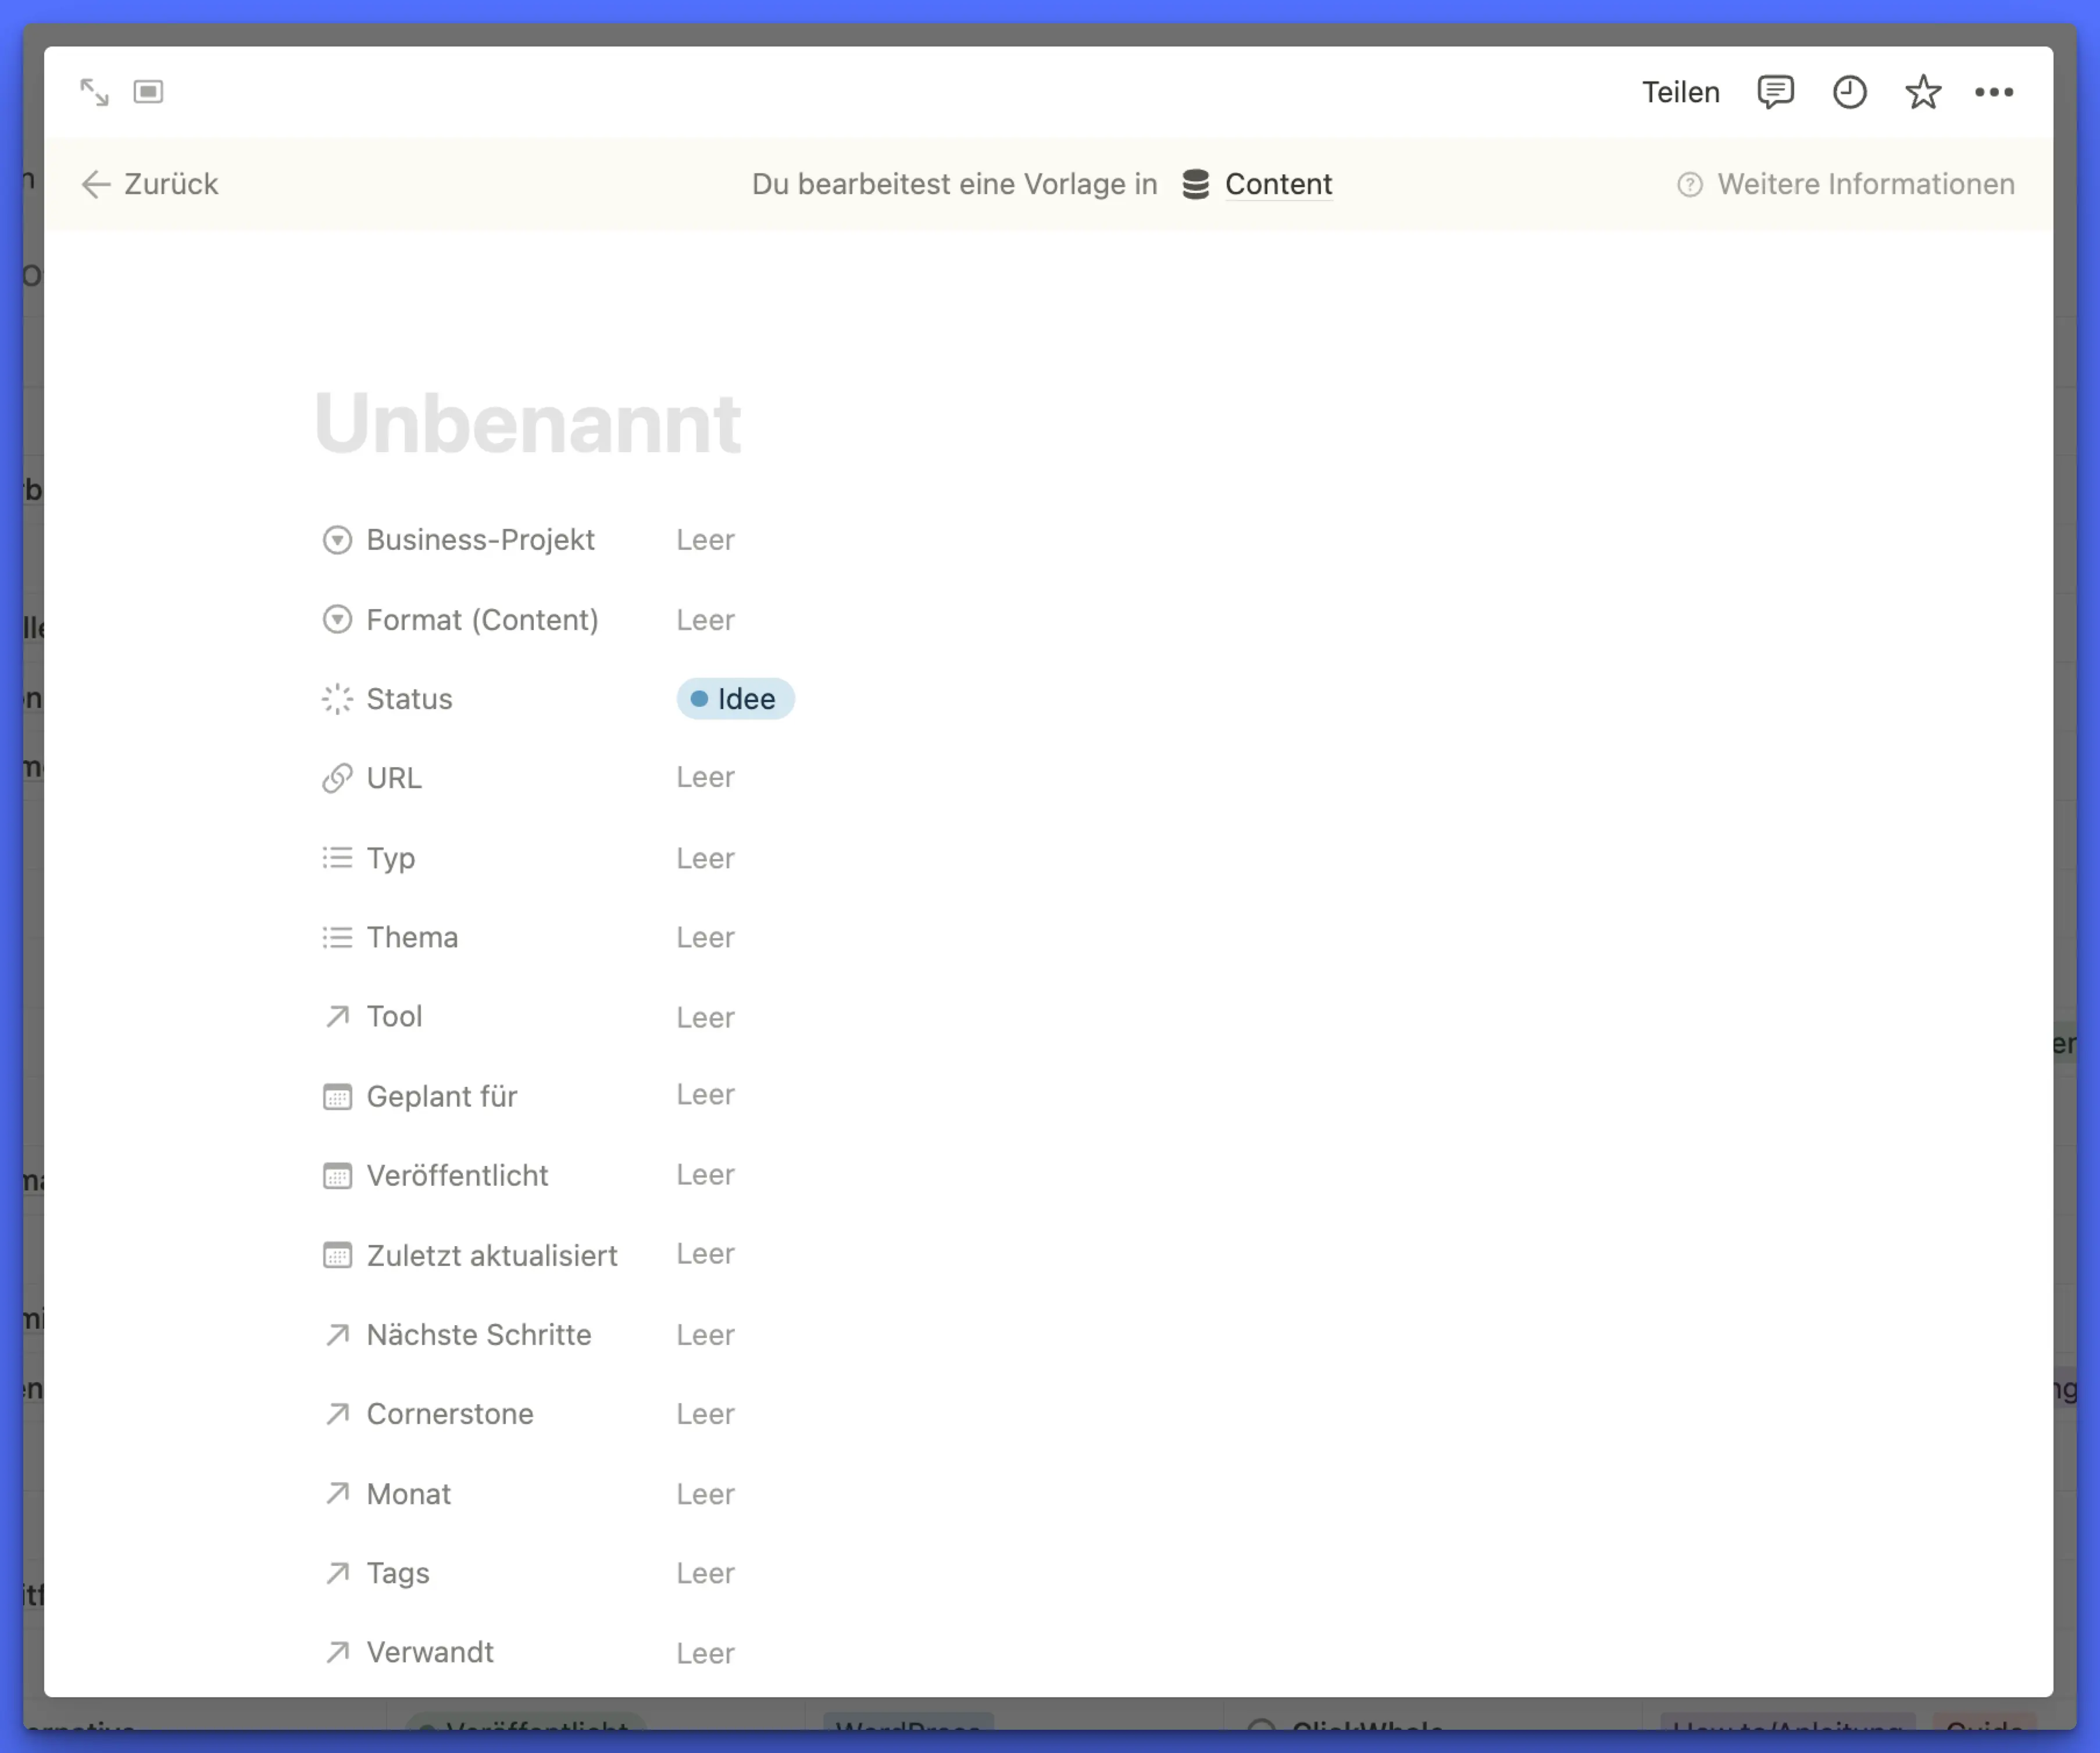Click the Teilen share button
2100x1753 pixels.
point(1680,92)
